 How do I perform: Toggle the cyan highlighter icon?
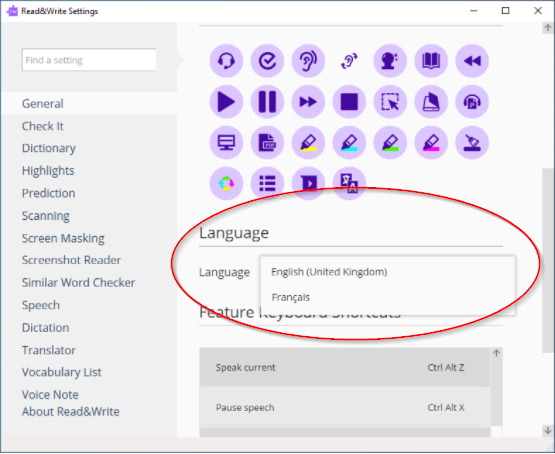point(349,143)
